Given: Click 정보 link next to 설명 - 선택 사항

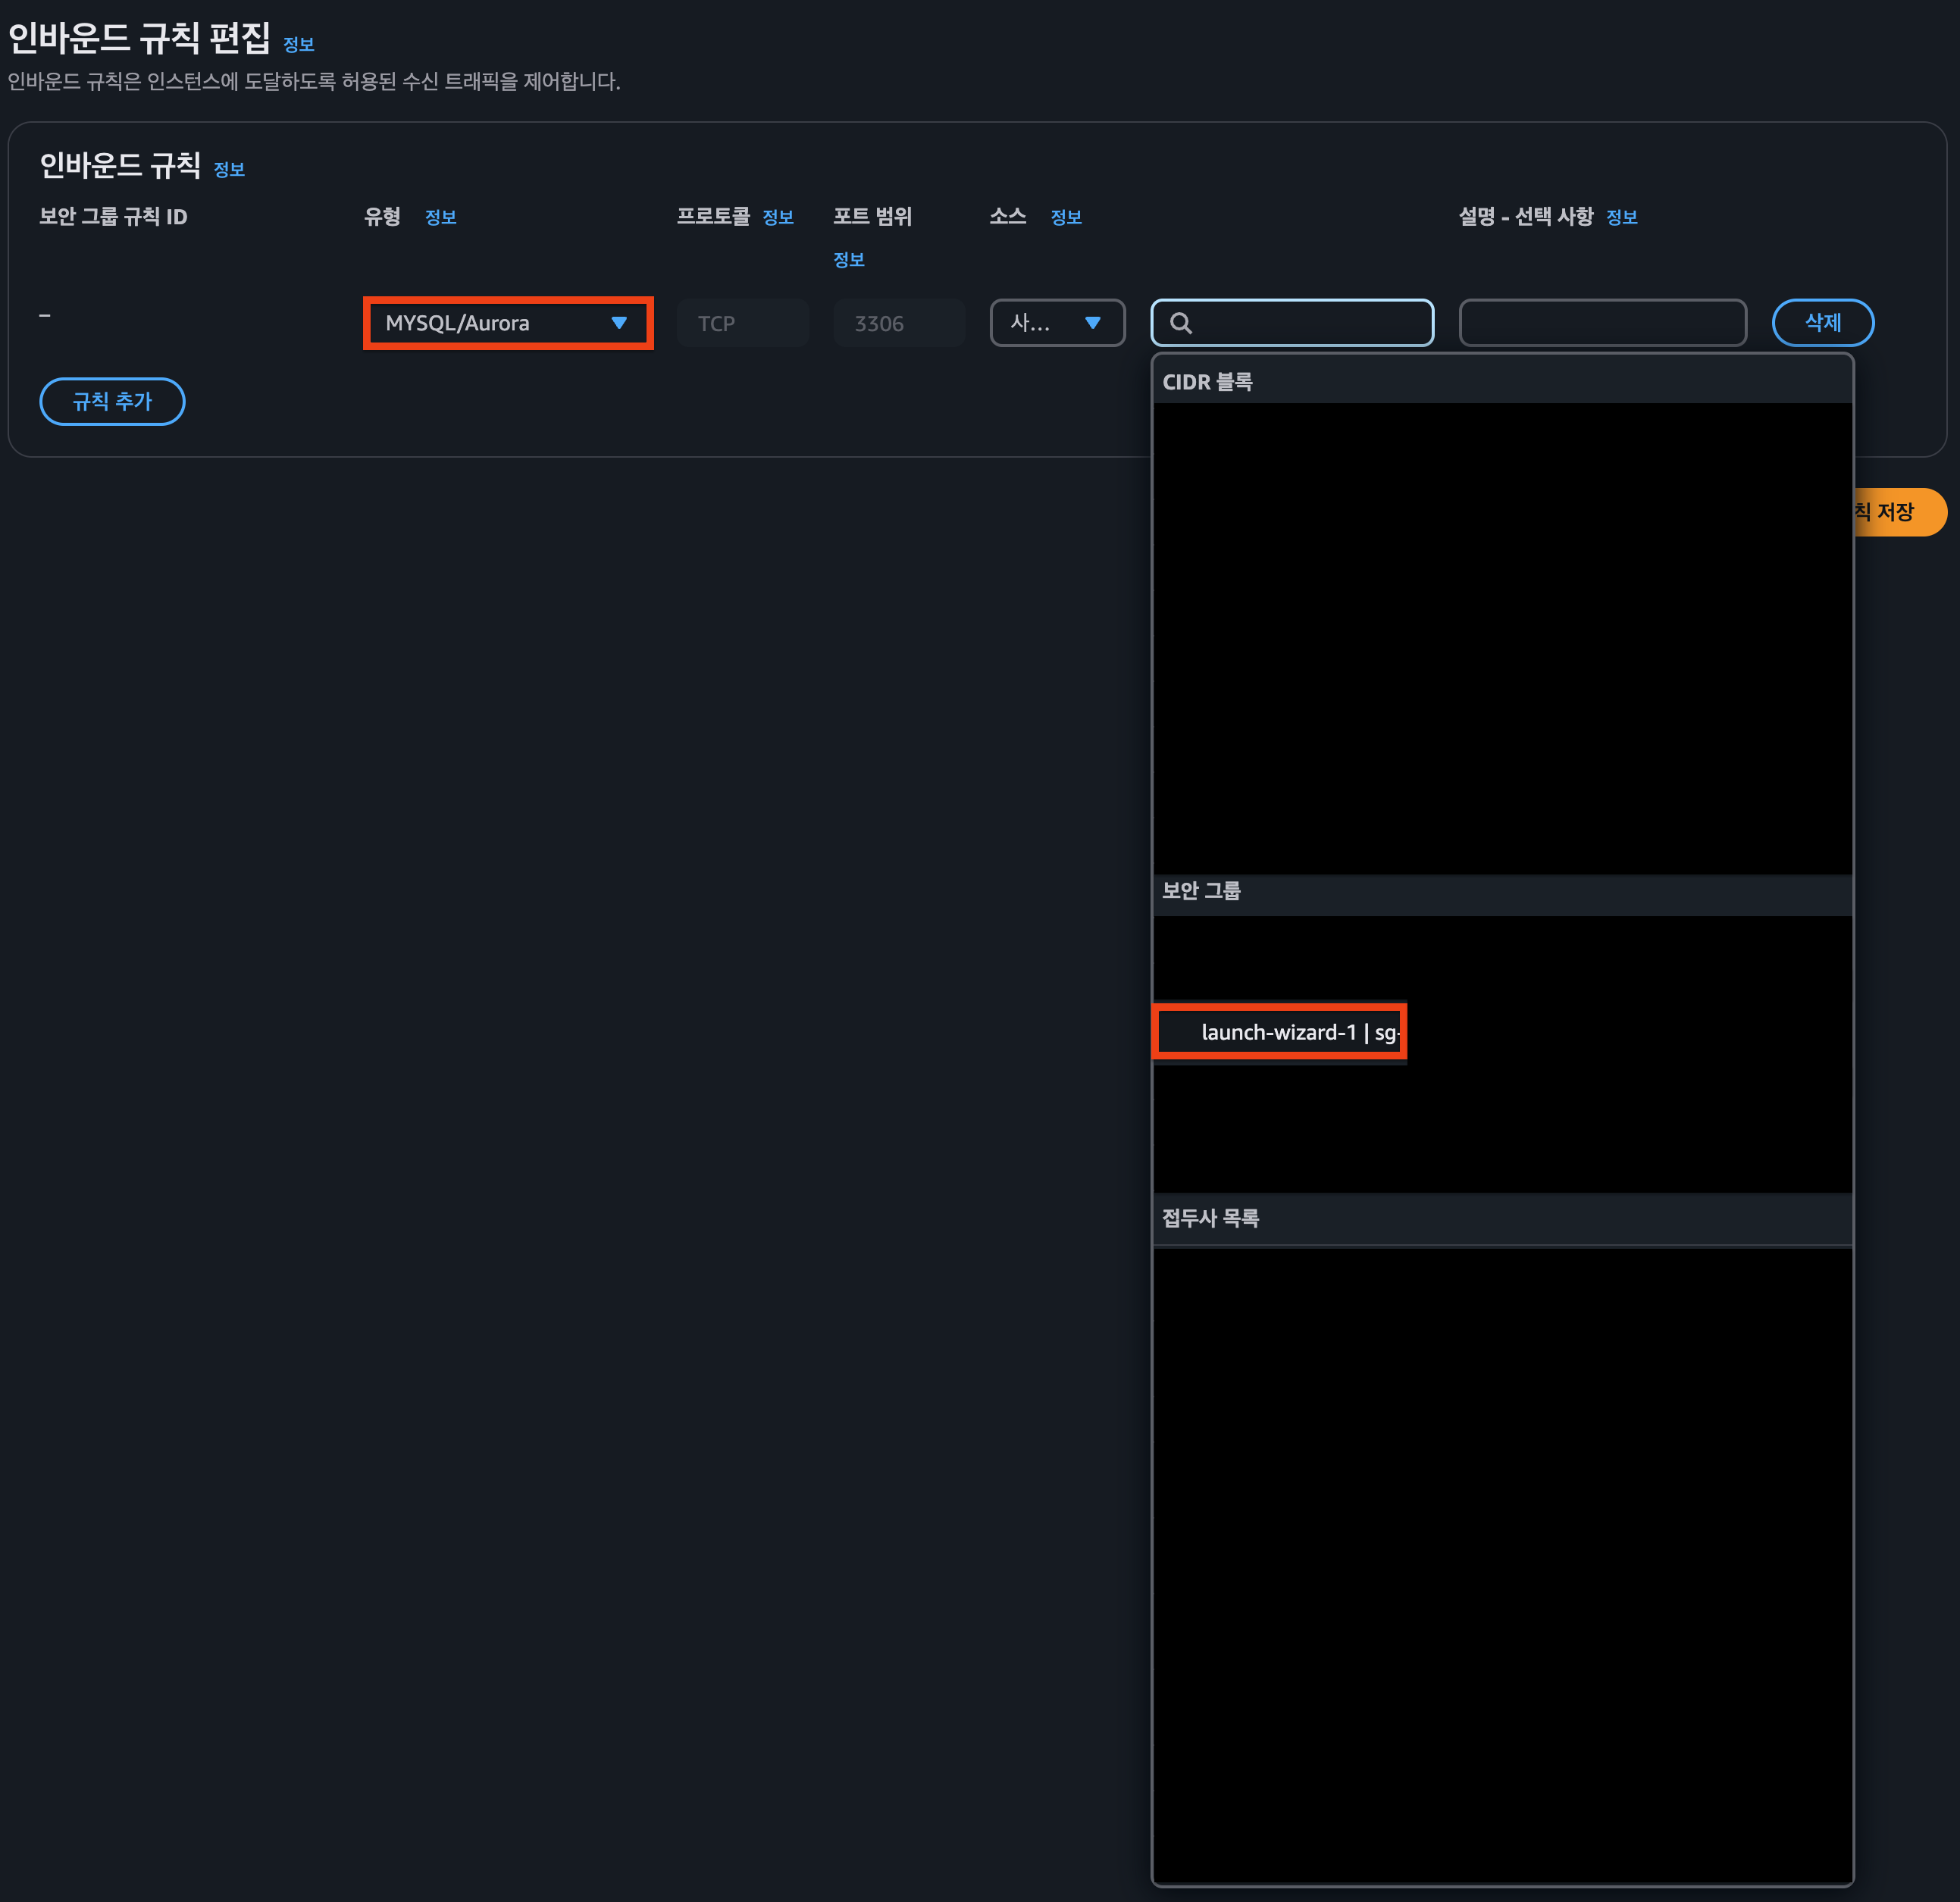Looking at the screenshot, I should [x=1621, y=217].
